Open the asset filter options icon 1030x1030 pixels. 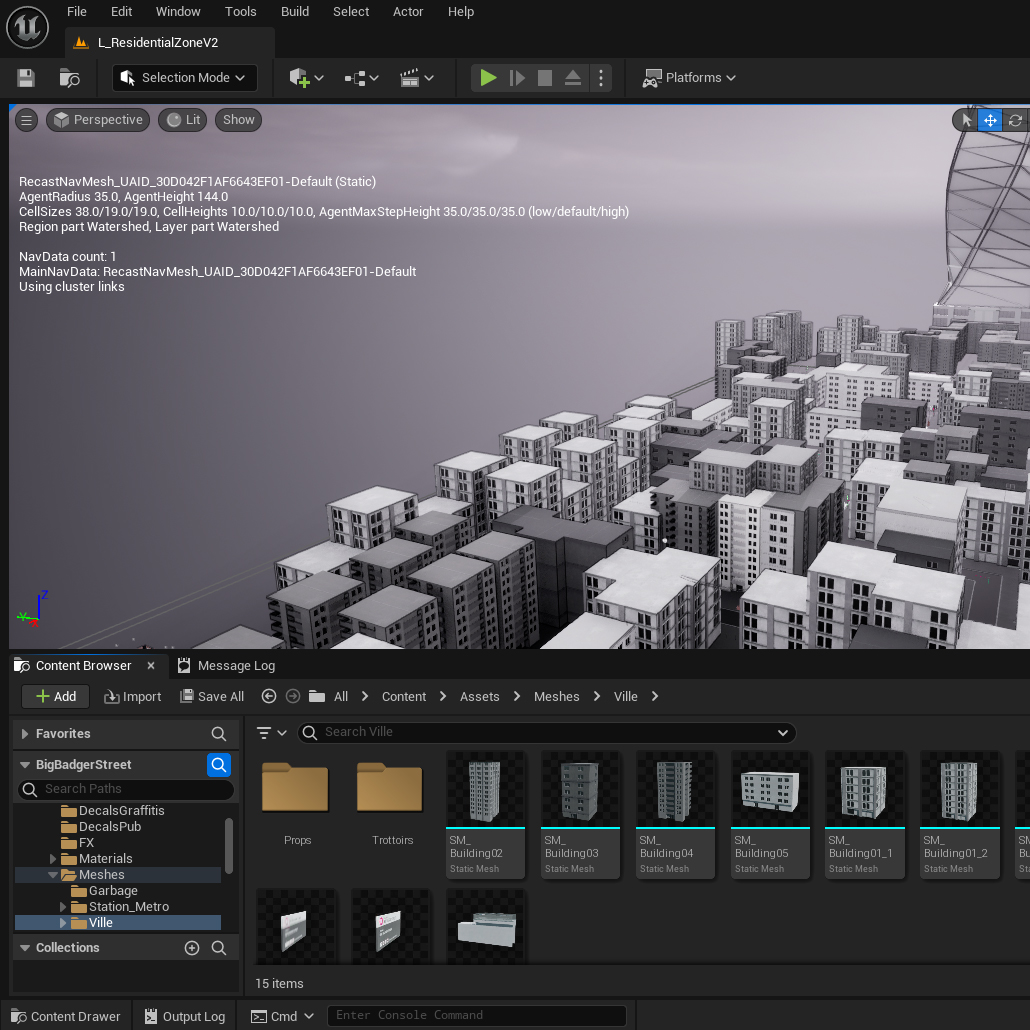[x=271, y=733]
